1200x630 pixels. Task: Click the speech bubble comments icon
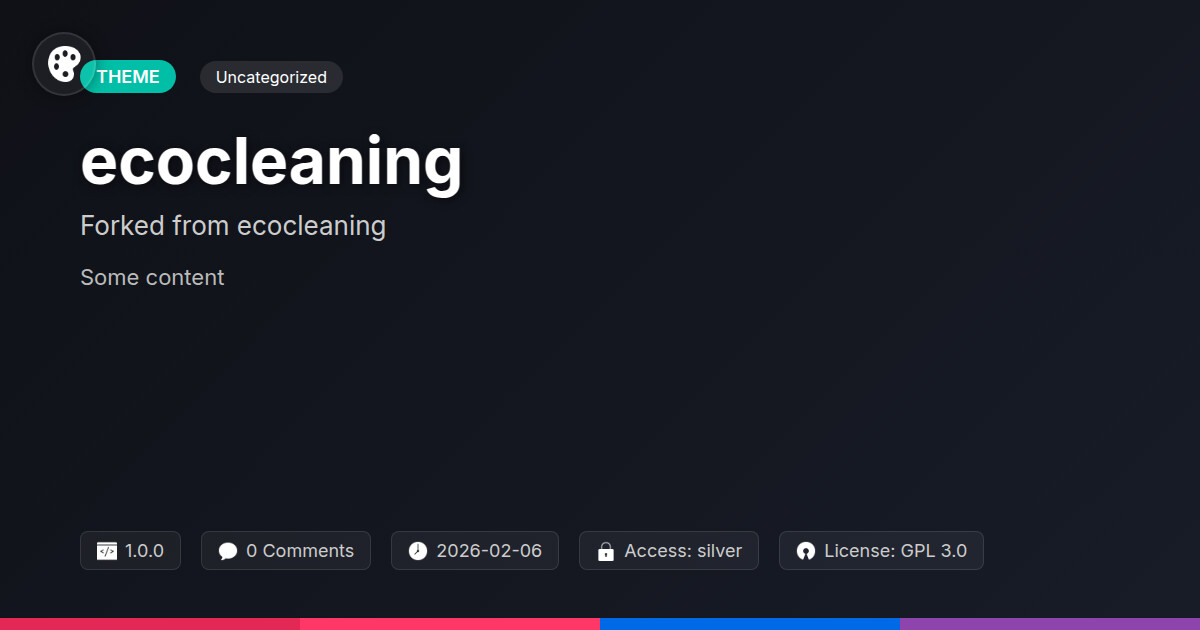(x=228, y=551)
